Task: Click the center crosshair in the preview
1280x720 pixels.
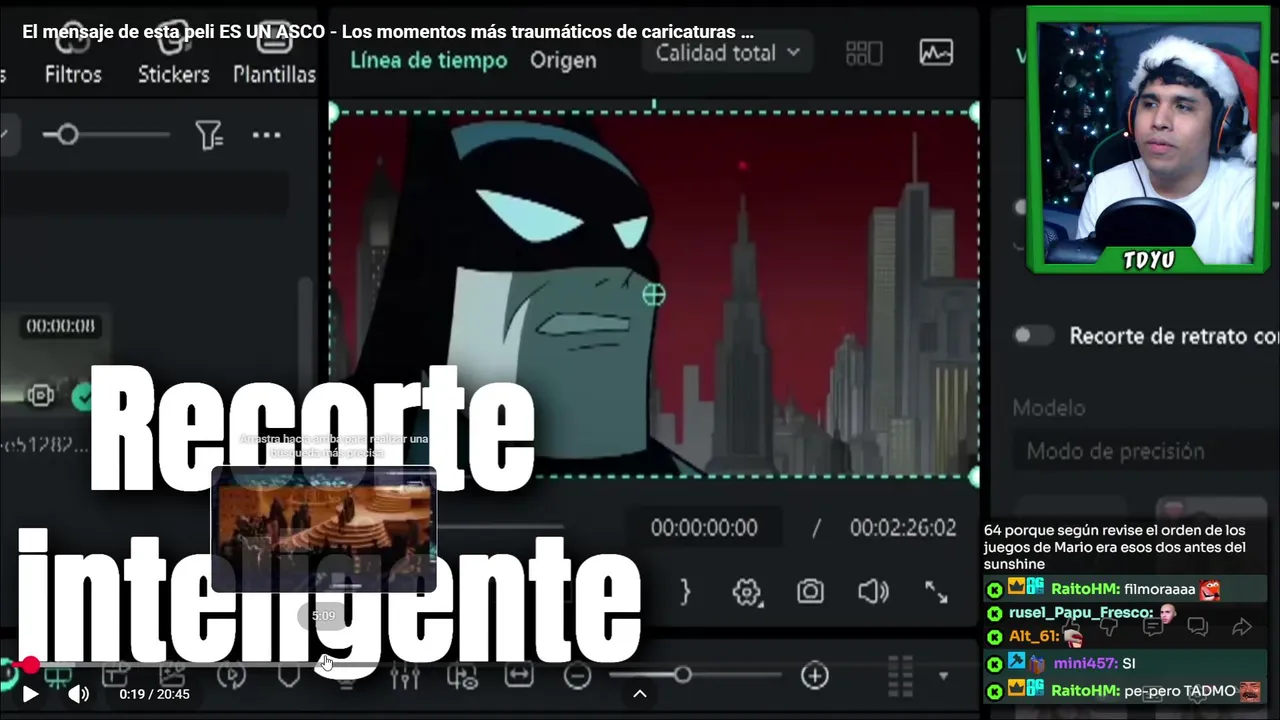Action: pos(654,294)
